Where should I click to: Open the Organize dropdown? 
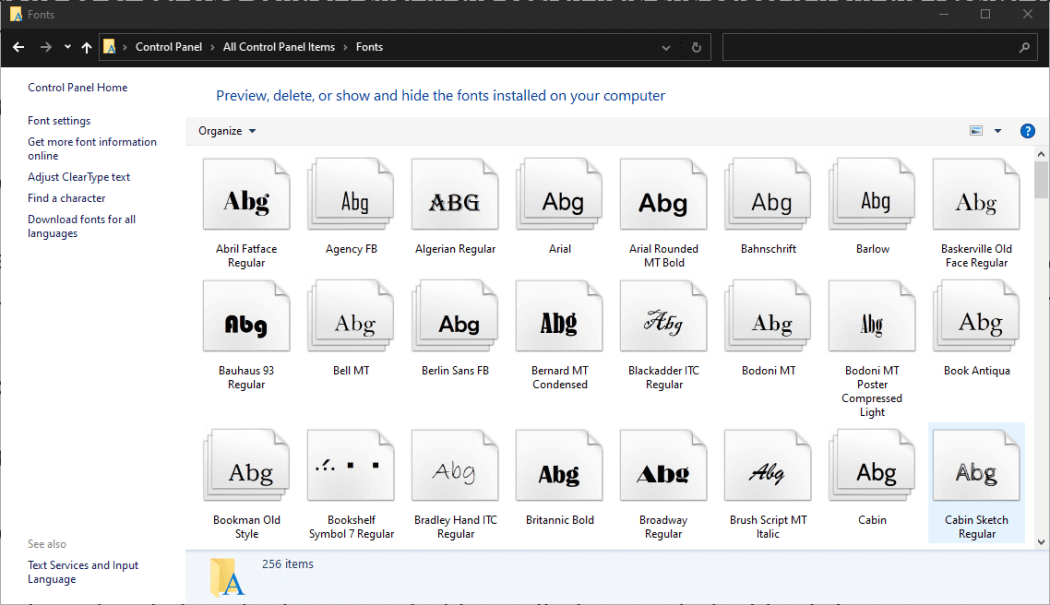[225, 130]
